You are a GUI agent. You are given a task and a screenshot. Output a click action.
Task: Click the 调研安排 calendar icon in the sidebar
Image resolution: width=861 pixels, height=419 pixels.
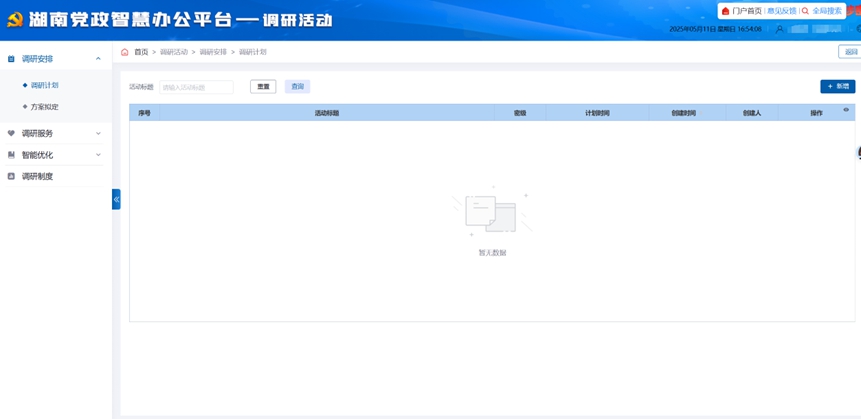pos(11,59)
